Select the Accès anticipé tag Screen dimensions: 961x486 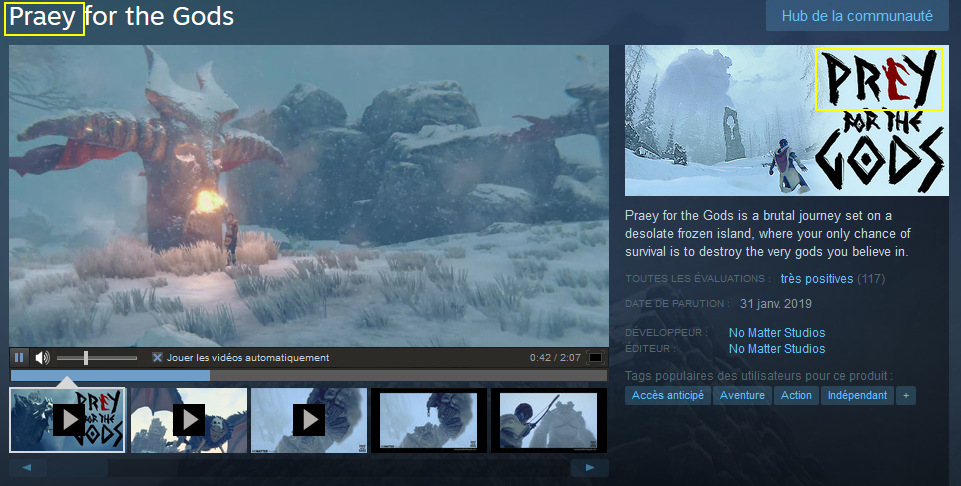tap(667, 395)
